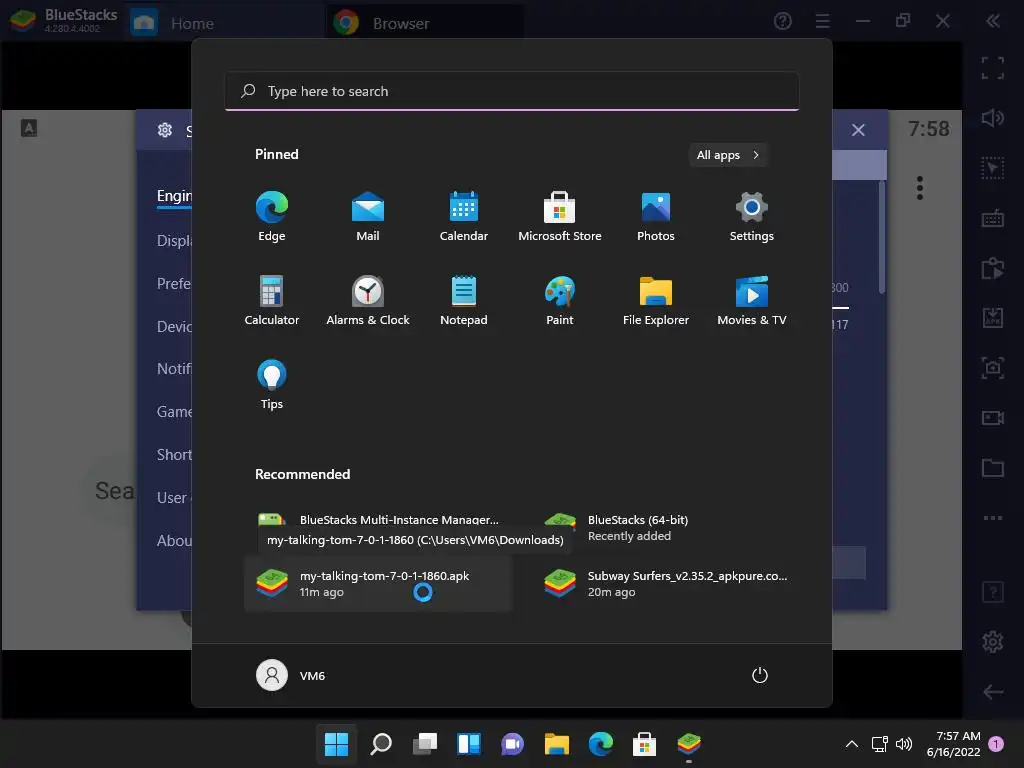Show hidden system tray icons chevron
Image resolution: width=1024 pixels, height=768 pixels.
pos(852,744)
